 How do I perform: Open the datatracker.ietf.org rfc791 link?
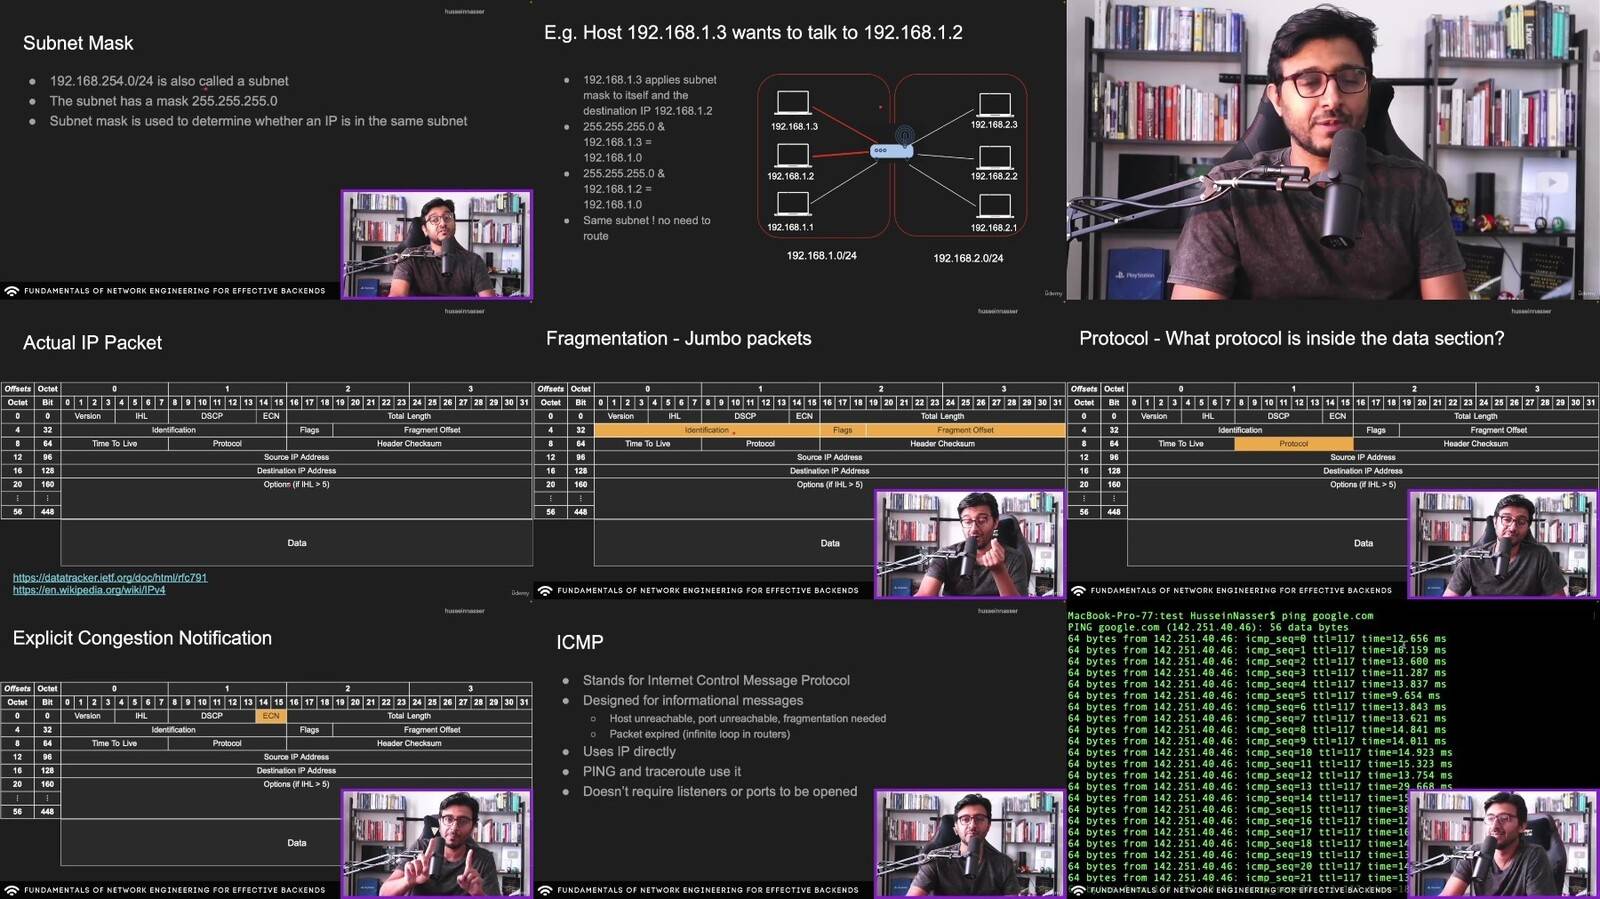[110, 578]
